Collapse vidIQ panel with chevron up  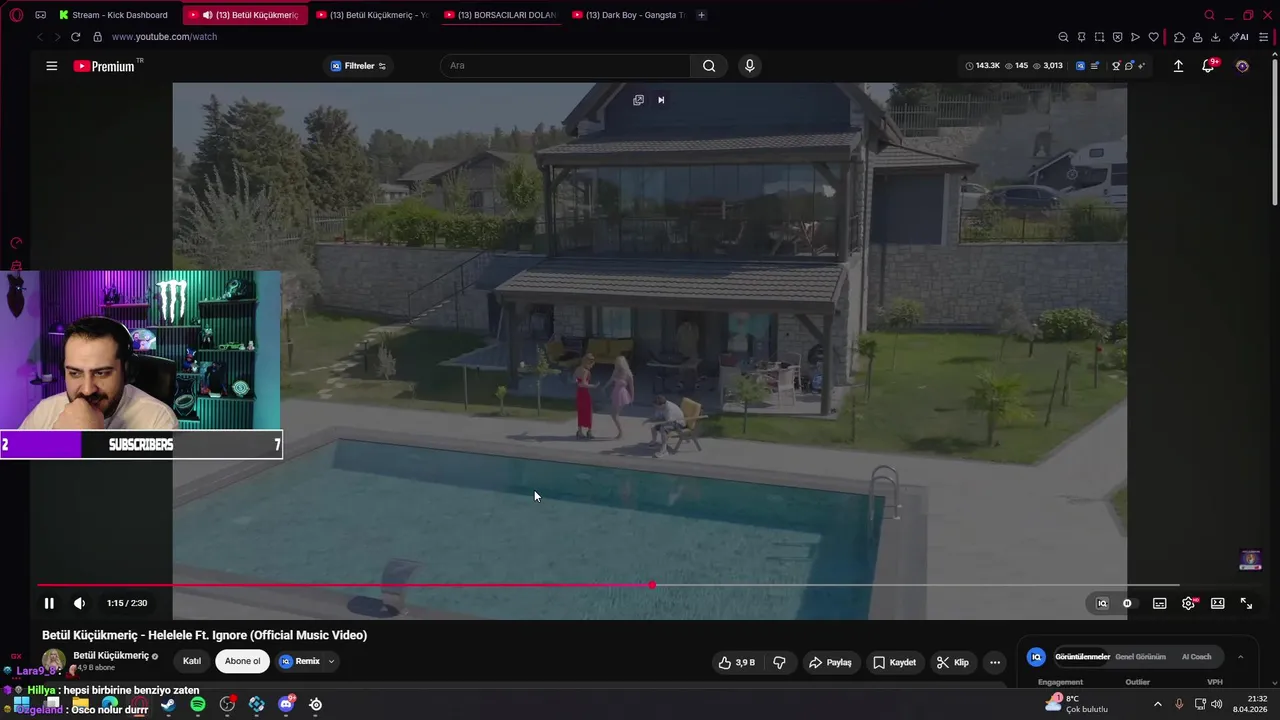click(x=1240, y=657)
